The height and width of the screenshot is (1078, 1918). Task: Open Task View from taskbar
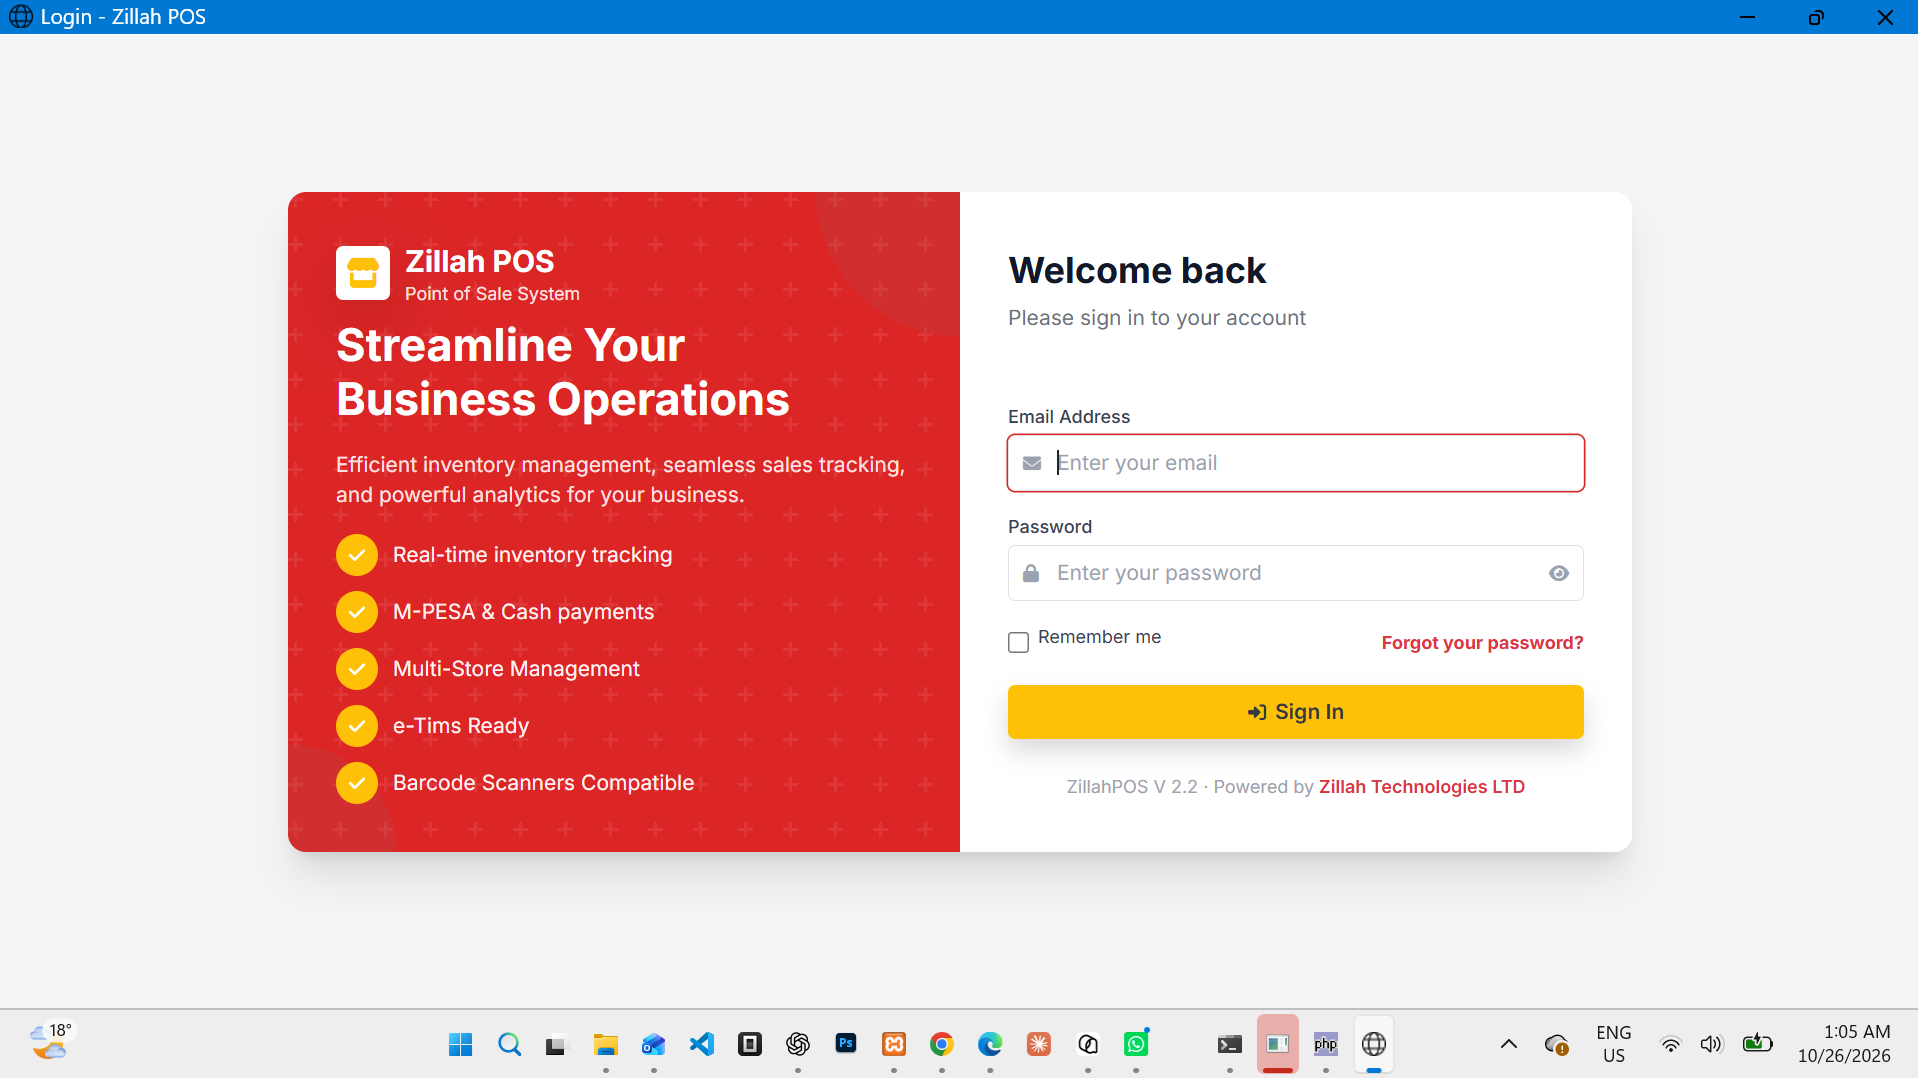[557, 1045]
